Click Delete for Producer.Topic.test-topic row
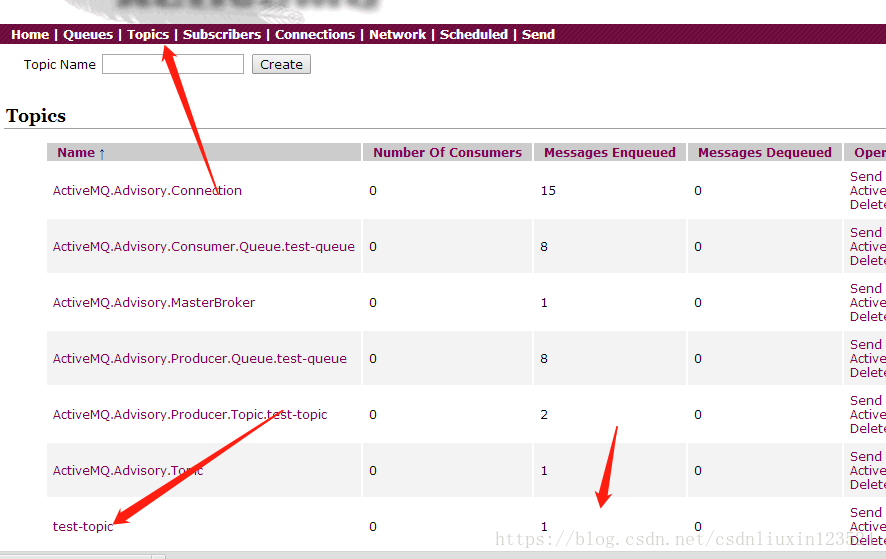Image resolution: width=886 pixels, height=559 pixels. coord(868,428)
